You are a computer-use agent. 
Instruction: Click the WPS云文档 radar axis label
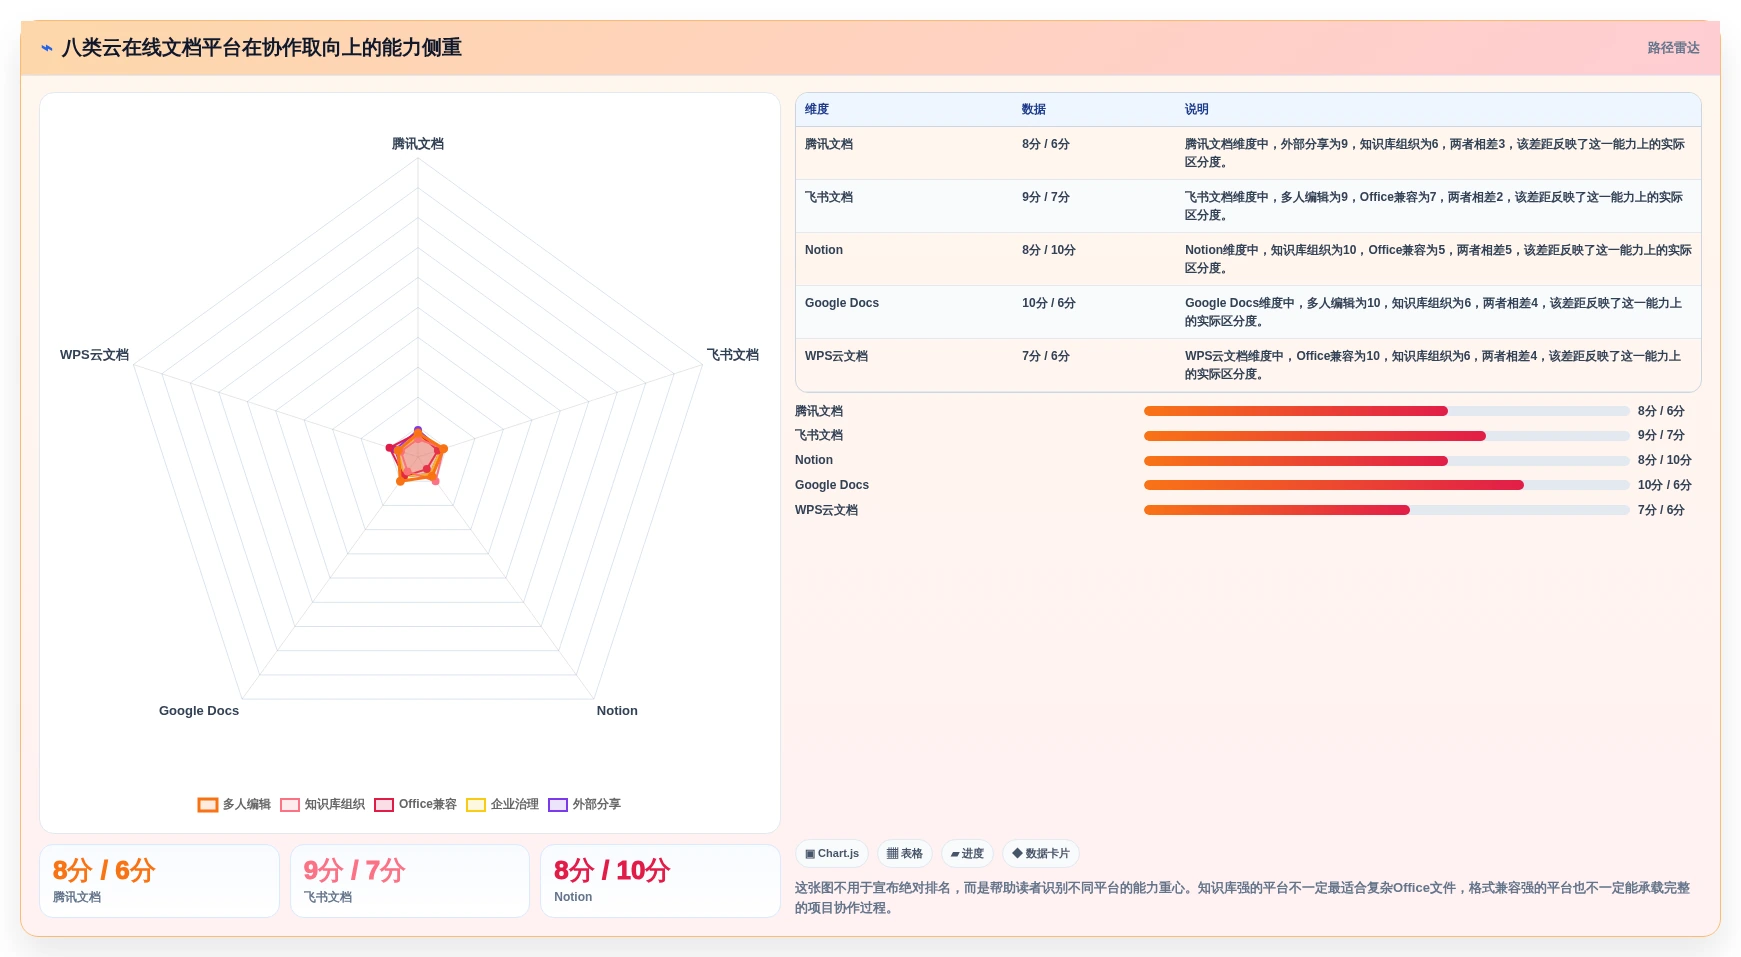(94, 355)
